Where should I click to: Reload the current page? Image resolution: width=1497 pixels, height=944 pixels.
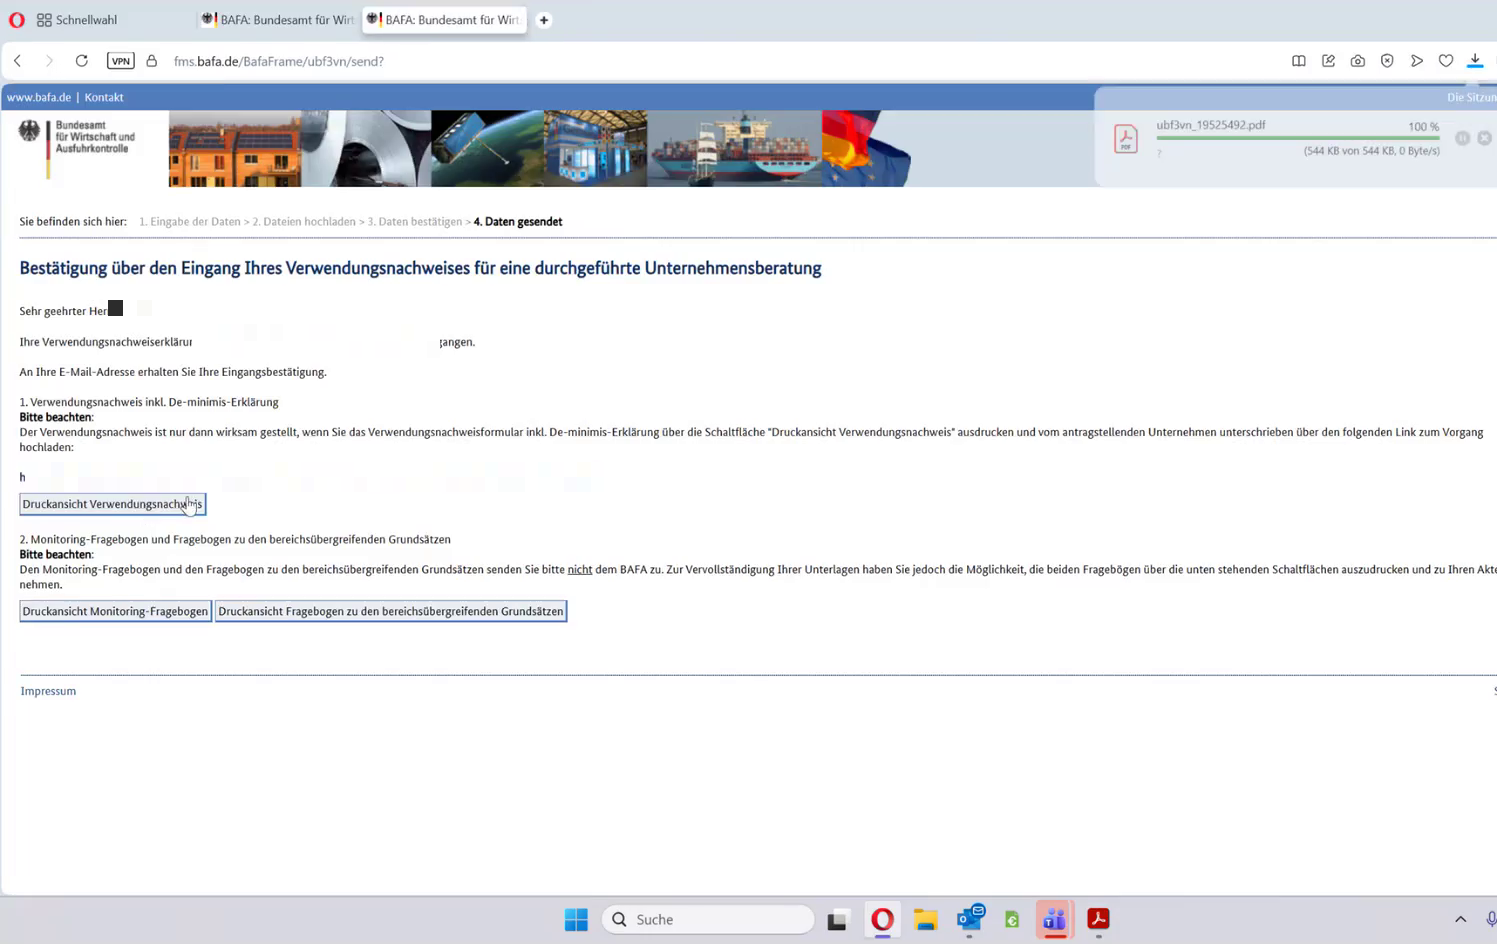pos(82,61)
